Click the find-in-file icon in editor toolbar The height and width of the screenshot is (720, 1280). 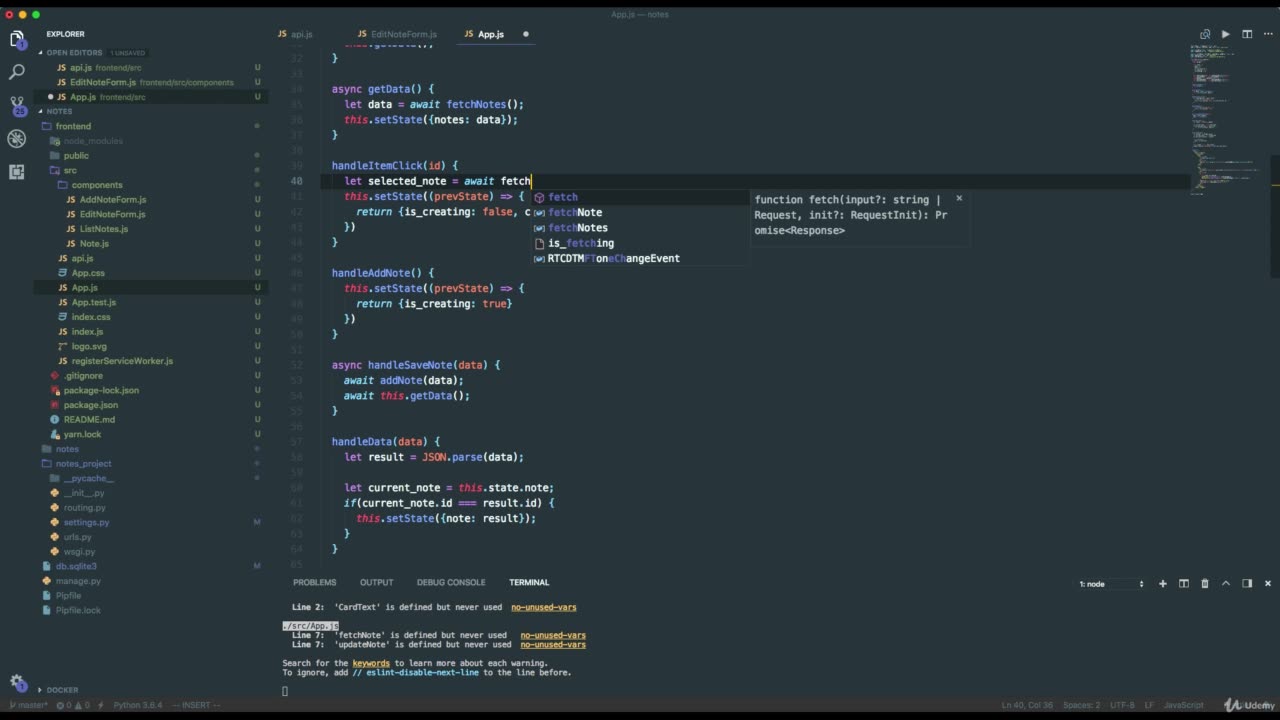click(1205, 34)
